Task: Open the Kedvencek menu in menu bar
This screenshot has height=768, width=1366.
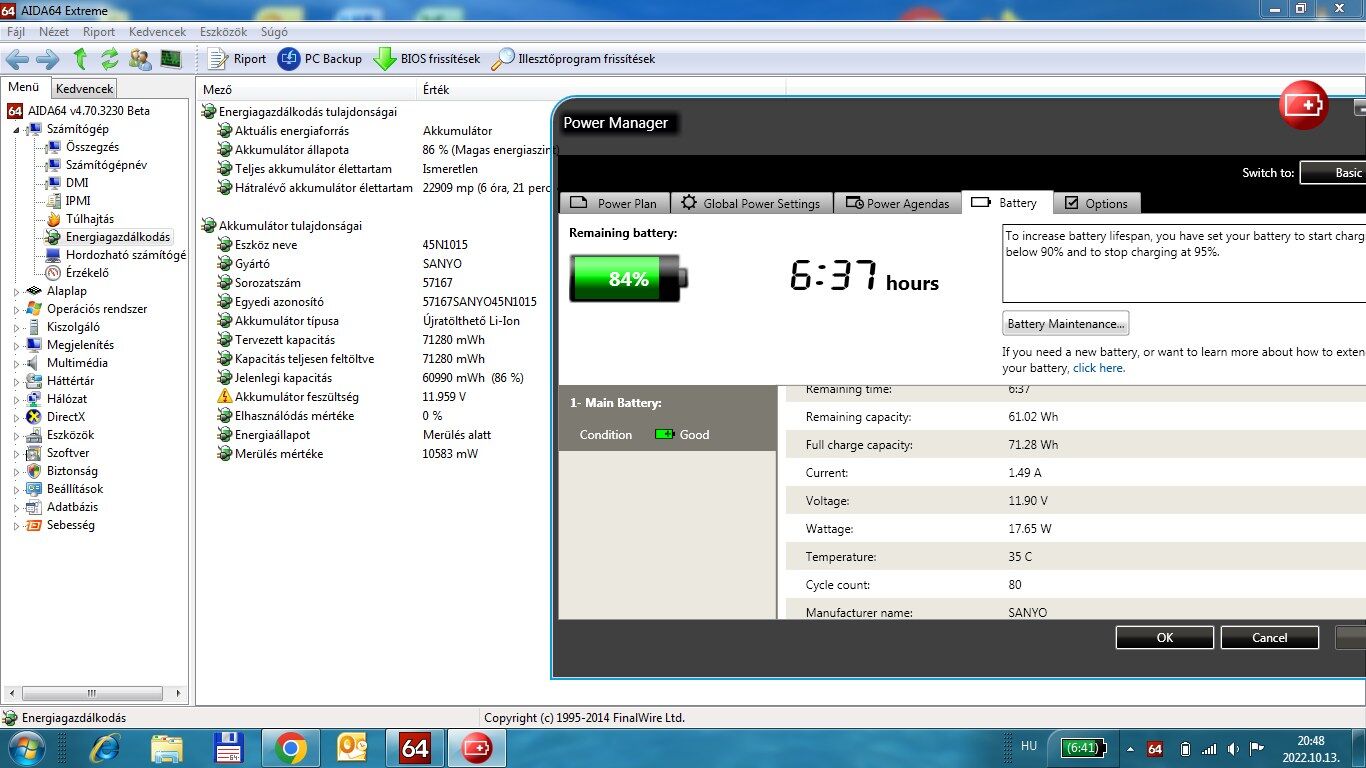Action: point(158,32)
